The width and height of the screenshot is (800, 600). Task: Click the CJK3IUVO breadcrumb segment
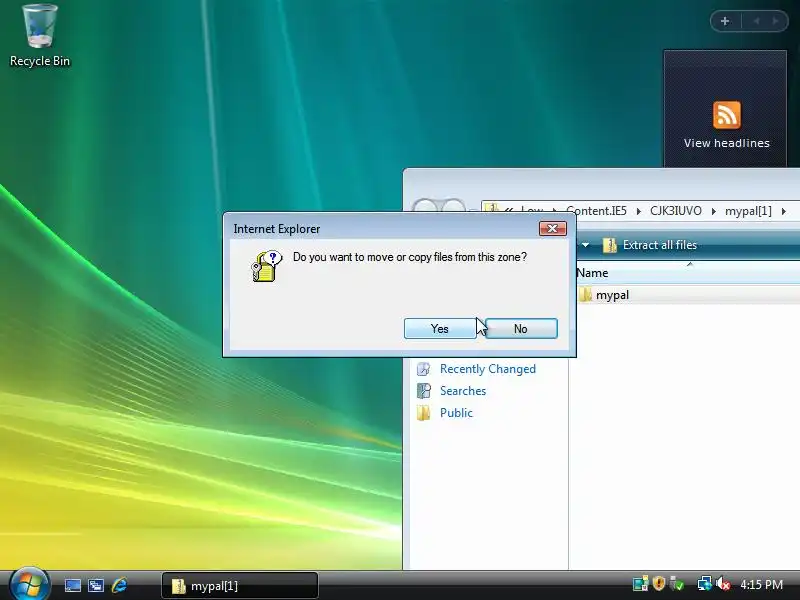coord(676,211)
